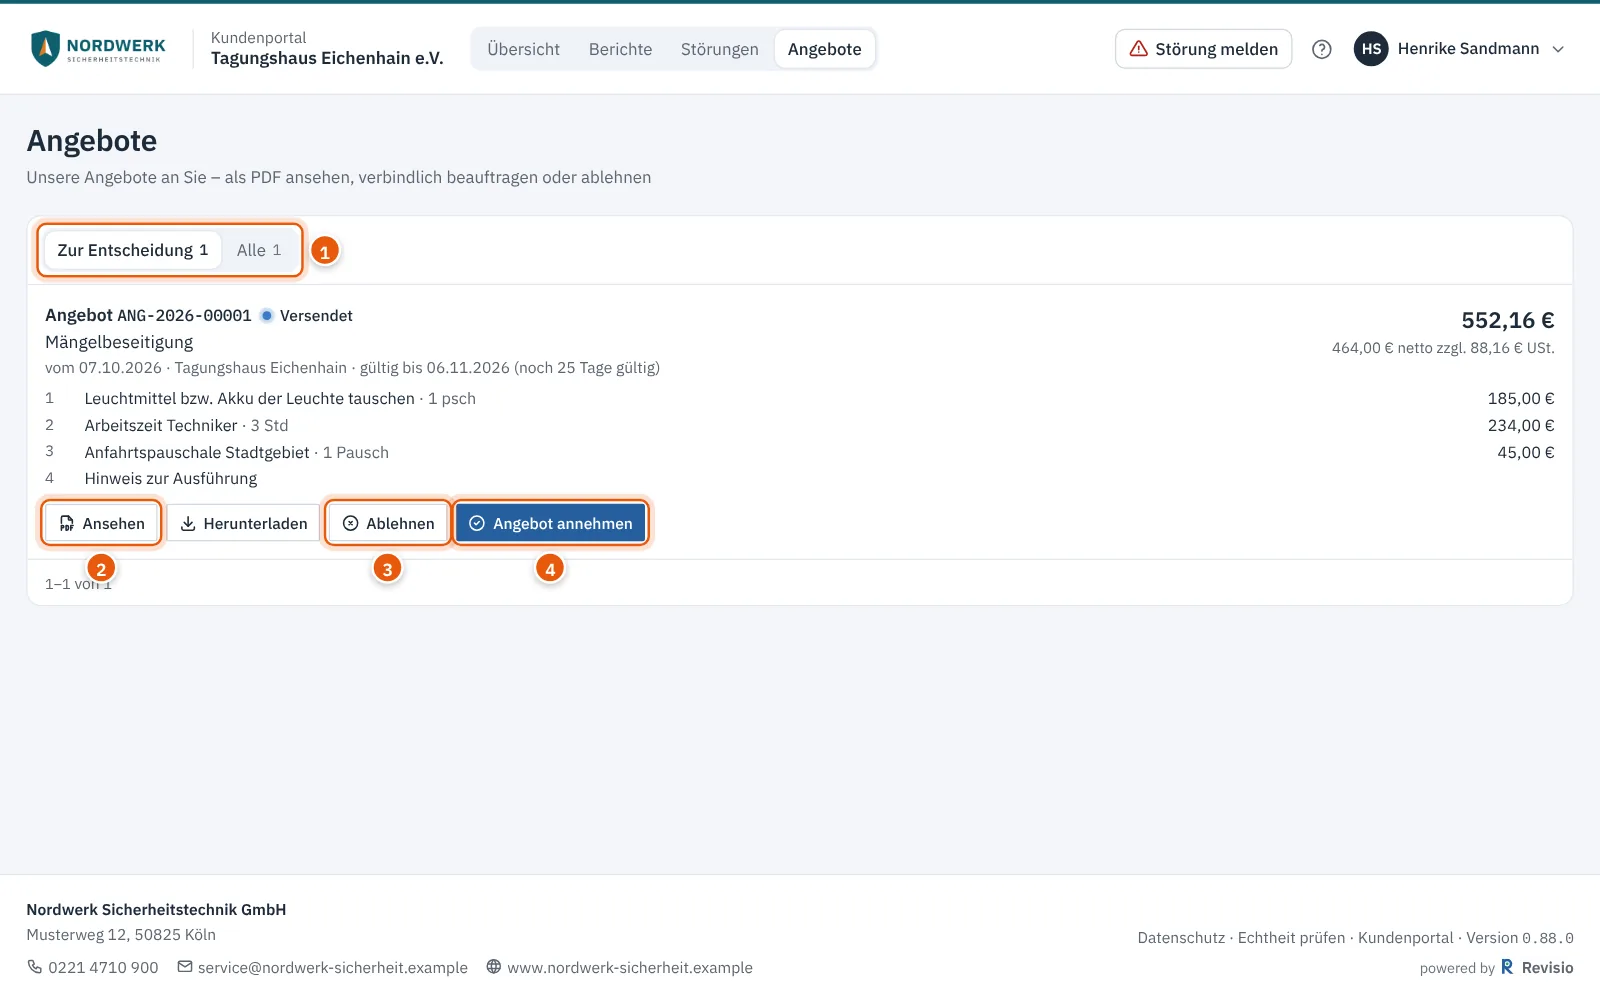Click the 234,00 € amount
Screen dimensions: 1600x1000
[1521, 425]
